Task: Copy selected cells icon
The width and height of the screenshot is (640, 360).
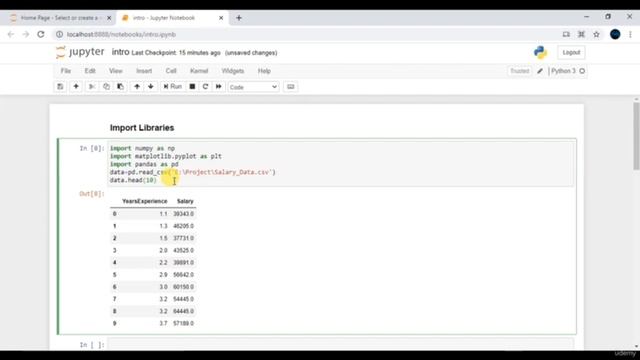Action: pyautogui.click(x=106, y=87)
